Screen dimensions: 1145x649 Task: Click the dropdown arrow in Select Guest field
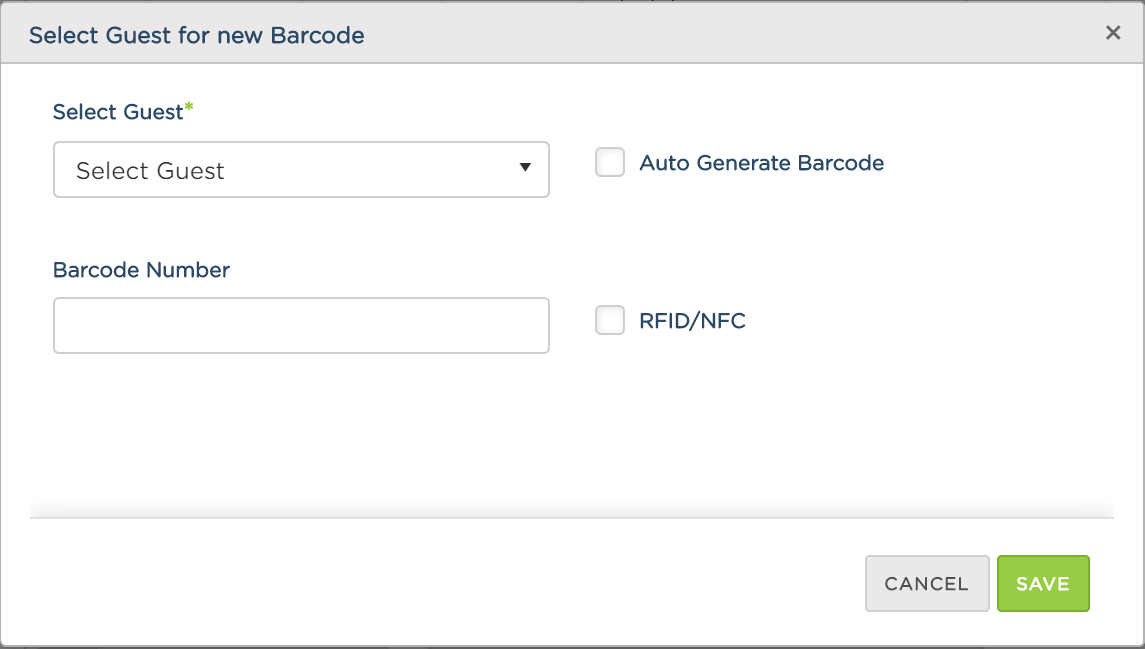click(525, 167)
